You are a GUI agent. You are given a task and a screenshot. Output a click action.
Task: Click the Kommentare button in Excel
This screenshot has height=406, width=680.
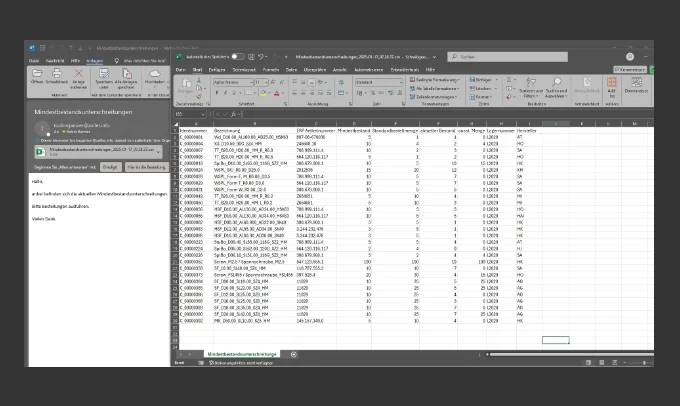point(632,70)
